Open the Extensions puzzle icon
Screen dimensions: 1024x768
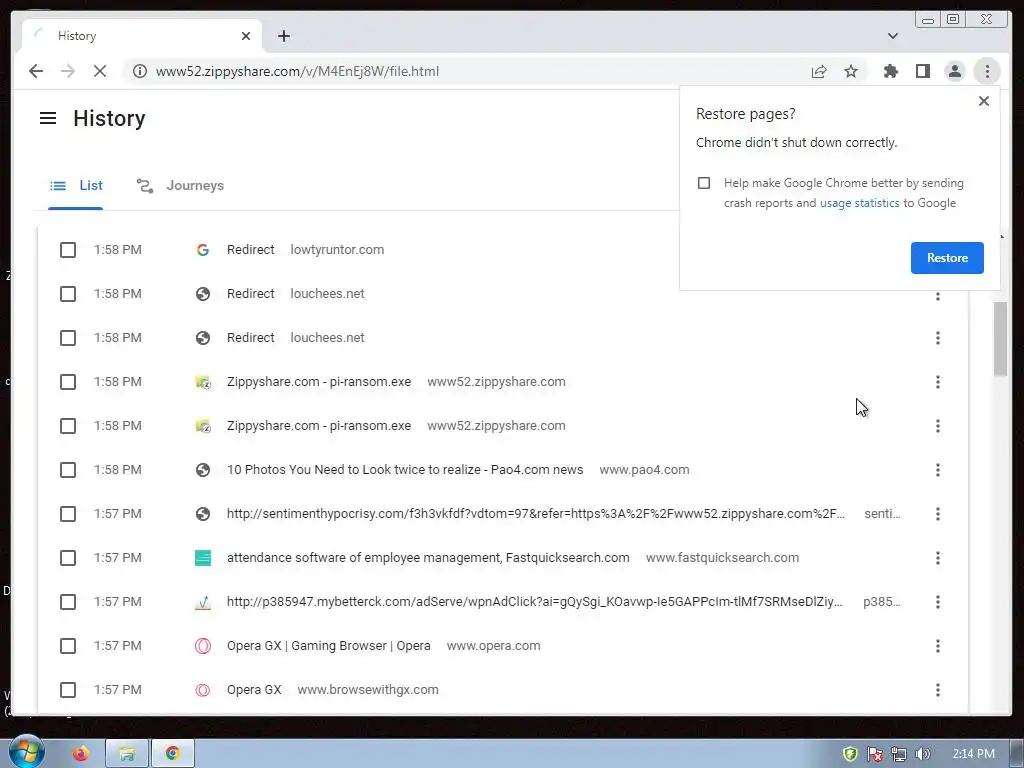tap(891, 71)
